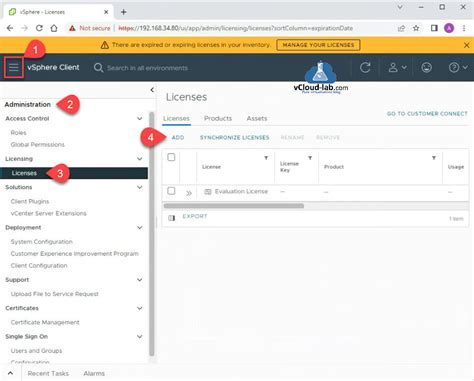The image size is (474, 381).
Task: Open Client Plugins
Action: coord(30,201)
